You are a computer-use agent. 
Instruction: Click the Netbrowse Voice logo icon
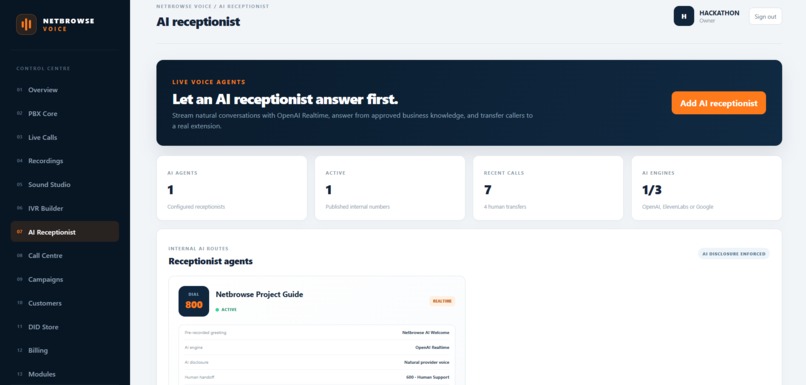click(26, 24)
